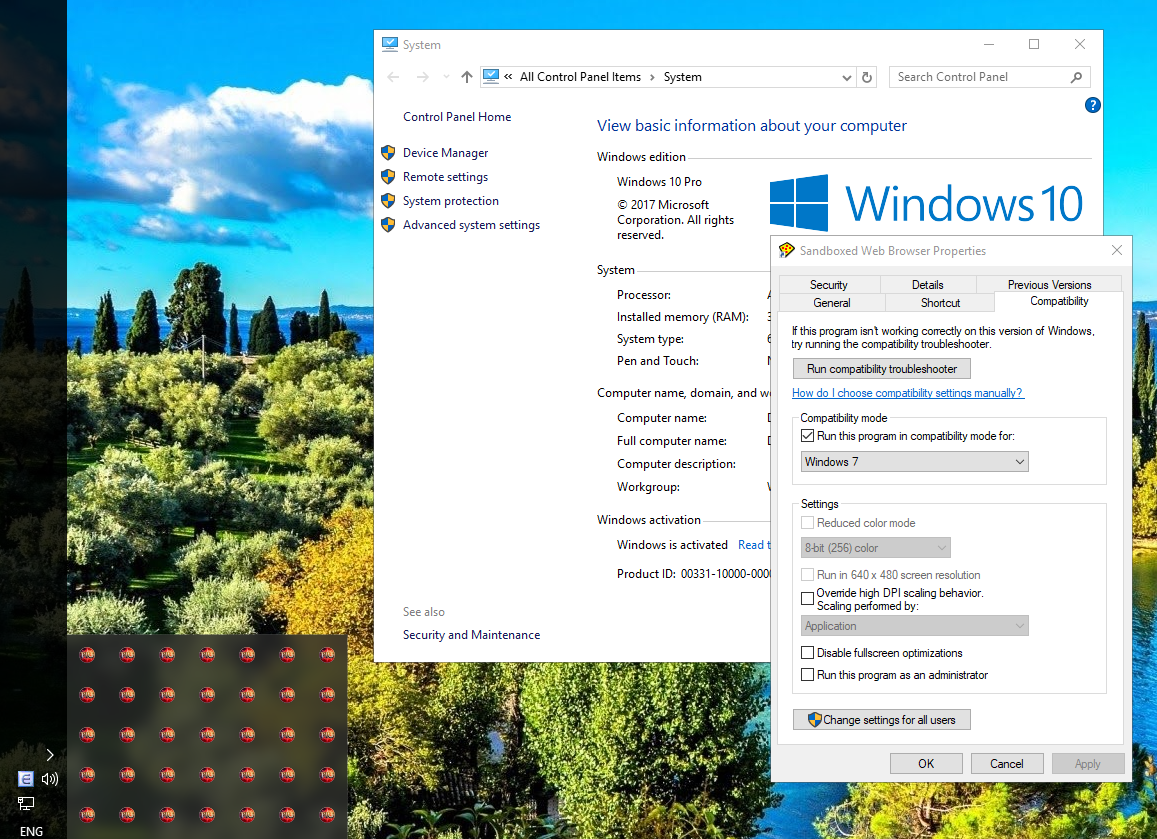Open the Previous Versions tab
Image resolution: width=1157 pixels, height=839 pixels.
coord(1049,285)
